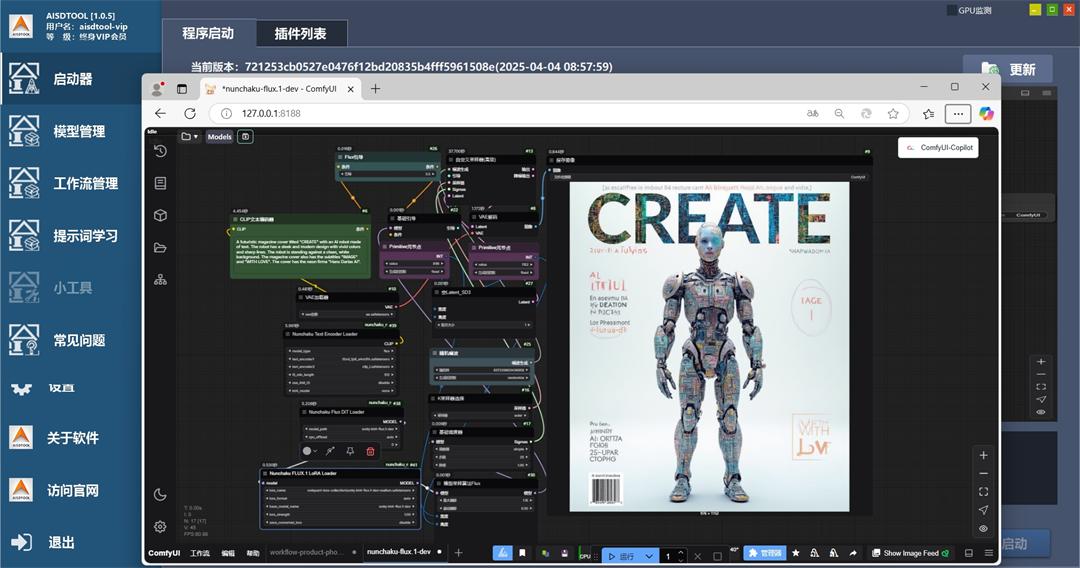Viewport: 1080px width, 568px height.
Task: Select the nunchaku-flux.1-dev workflow tab
Action: pos(397,552)
